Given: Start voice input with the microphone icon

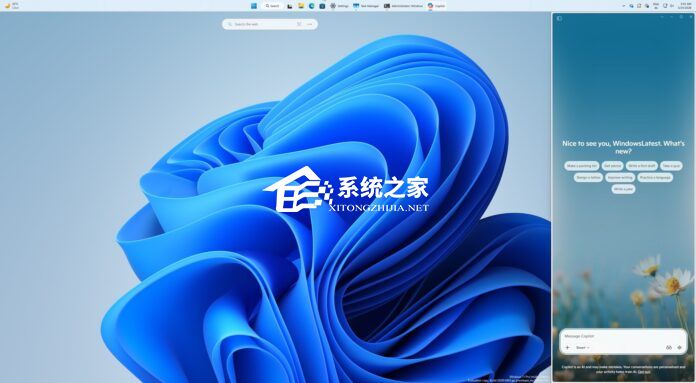Looking at the screenshot, I should tap(679, 347).
